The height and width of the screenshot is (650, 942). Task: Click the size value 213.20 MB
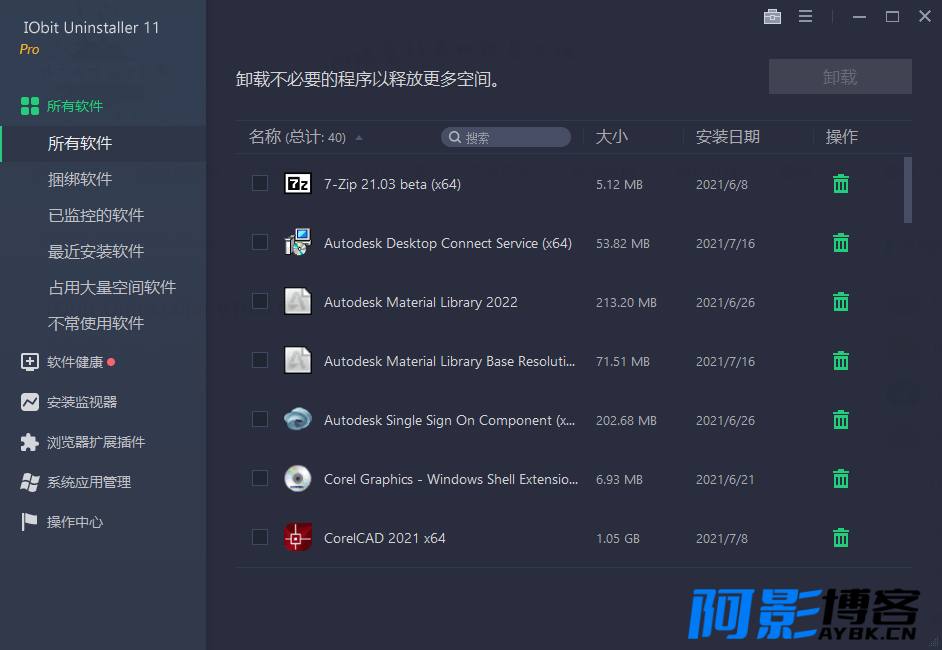626,302
